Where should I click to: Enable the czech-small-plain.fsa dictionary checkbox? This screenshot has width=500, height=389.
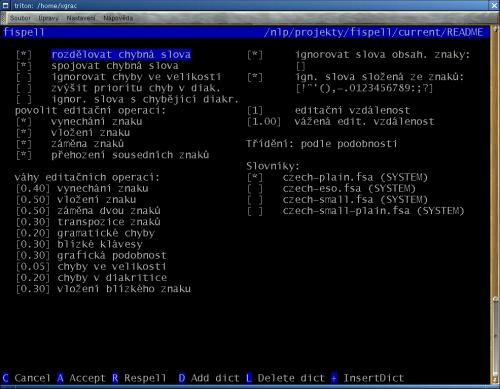(255, 211)
